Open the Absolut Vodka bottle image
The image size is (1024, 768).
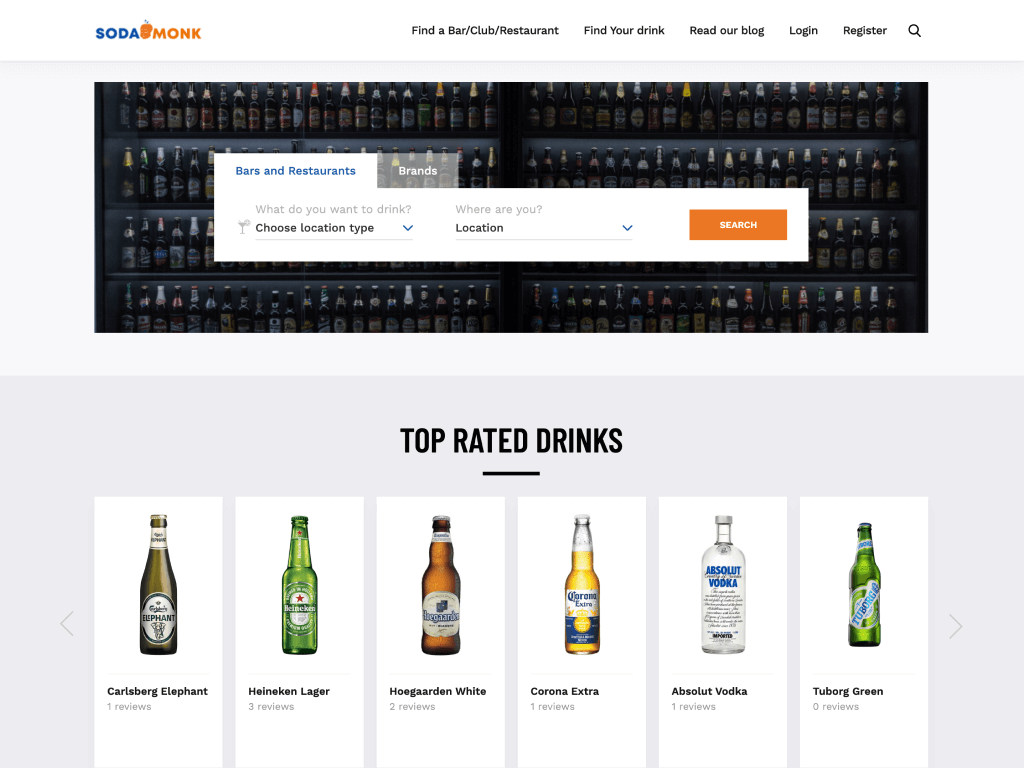pos(723,584)
